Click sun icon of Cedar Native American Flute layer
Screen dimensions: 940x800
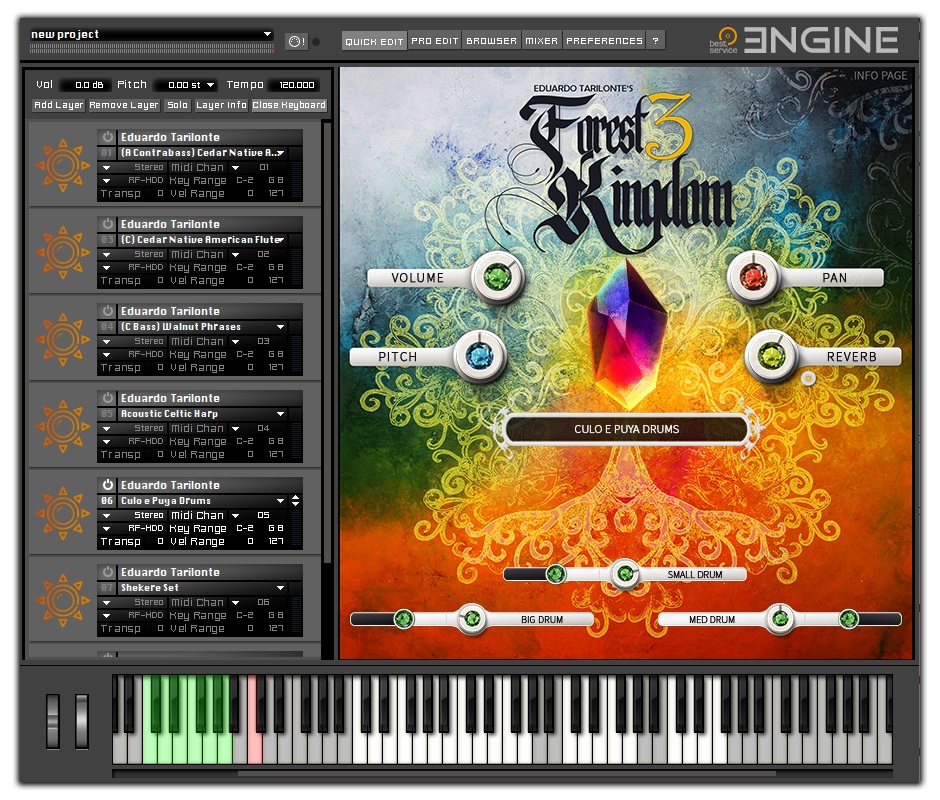62,252
